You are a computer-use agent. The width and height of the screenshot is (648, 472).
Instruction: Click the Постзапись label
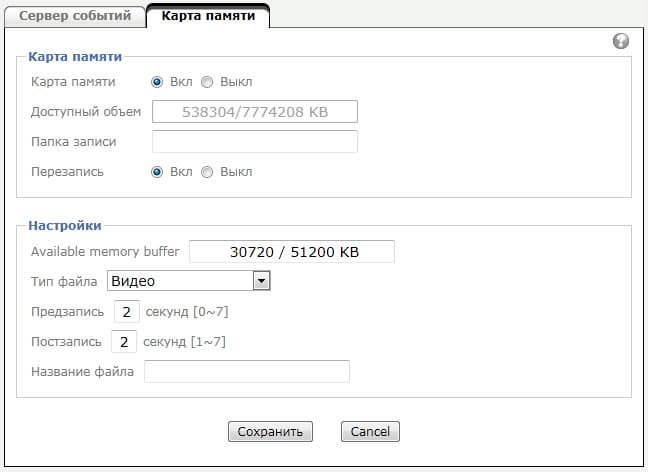click(x=66, y=342)
